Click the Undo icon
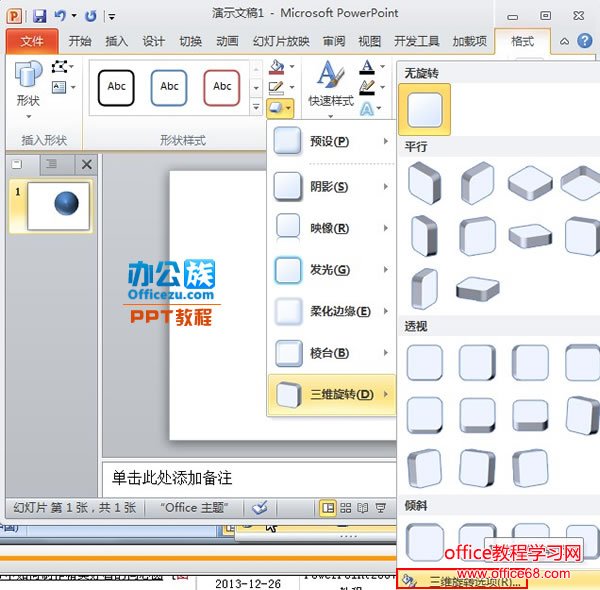This screenshot has height=590, width=600. [x=60, y=16]
